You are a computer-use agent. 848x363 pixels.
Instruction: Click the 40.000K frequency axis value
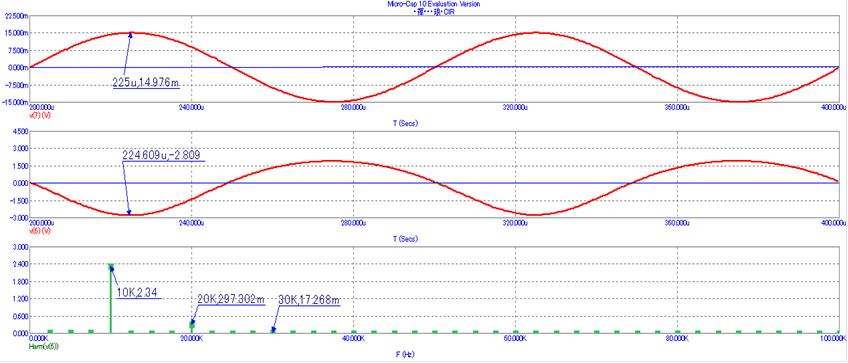pos(354,338)
